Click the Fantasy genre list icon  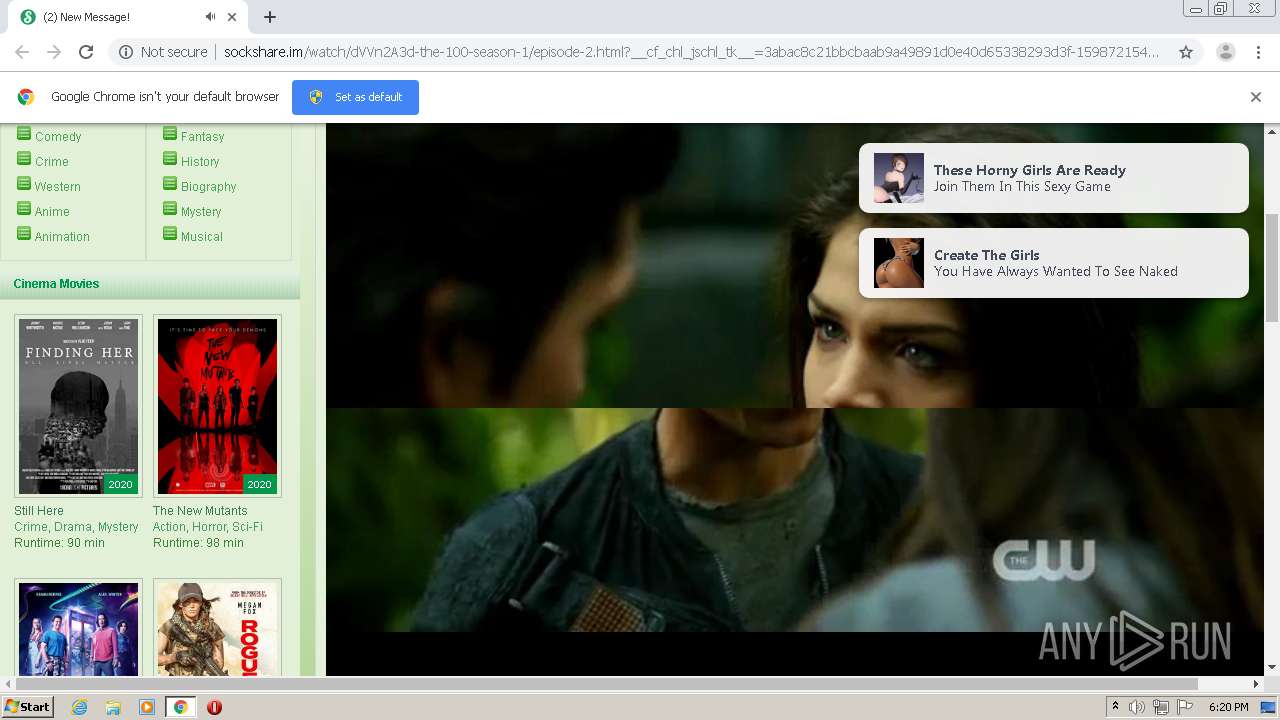click(170, 134)
